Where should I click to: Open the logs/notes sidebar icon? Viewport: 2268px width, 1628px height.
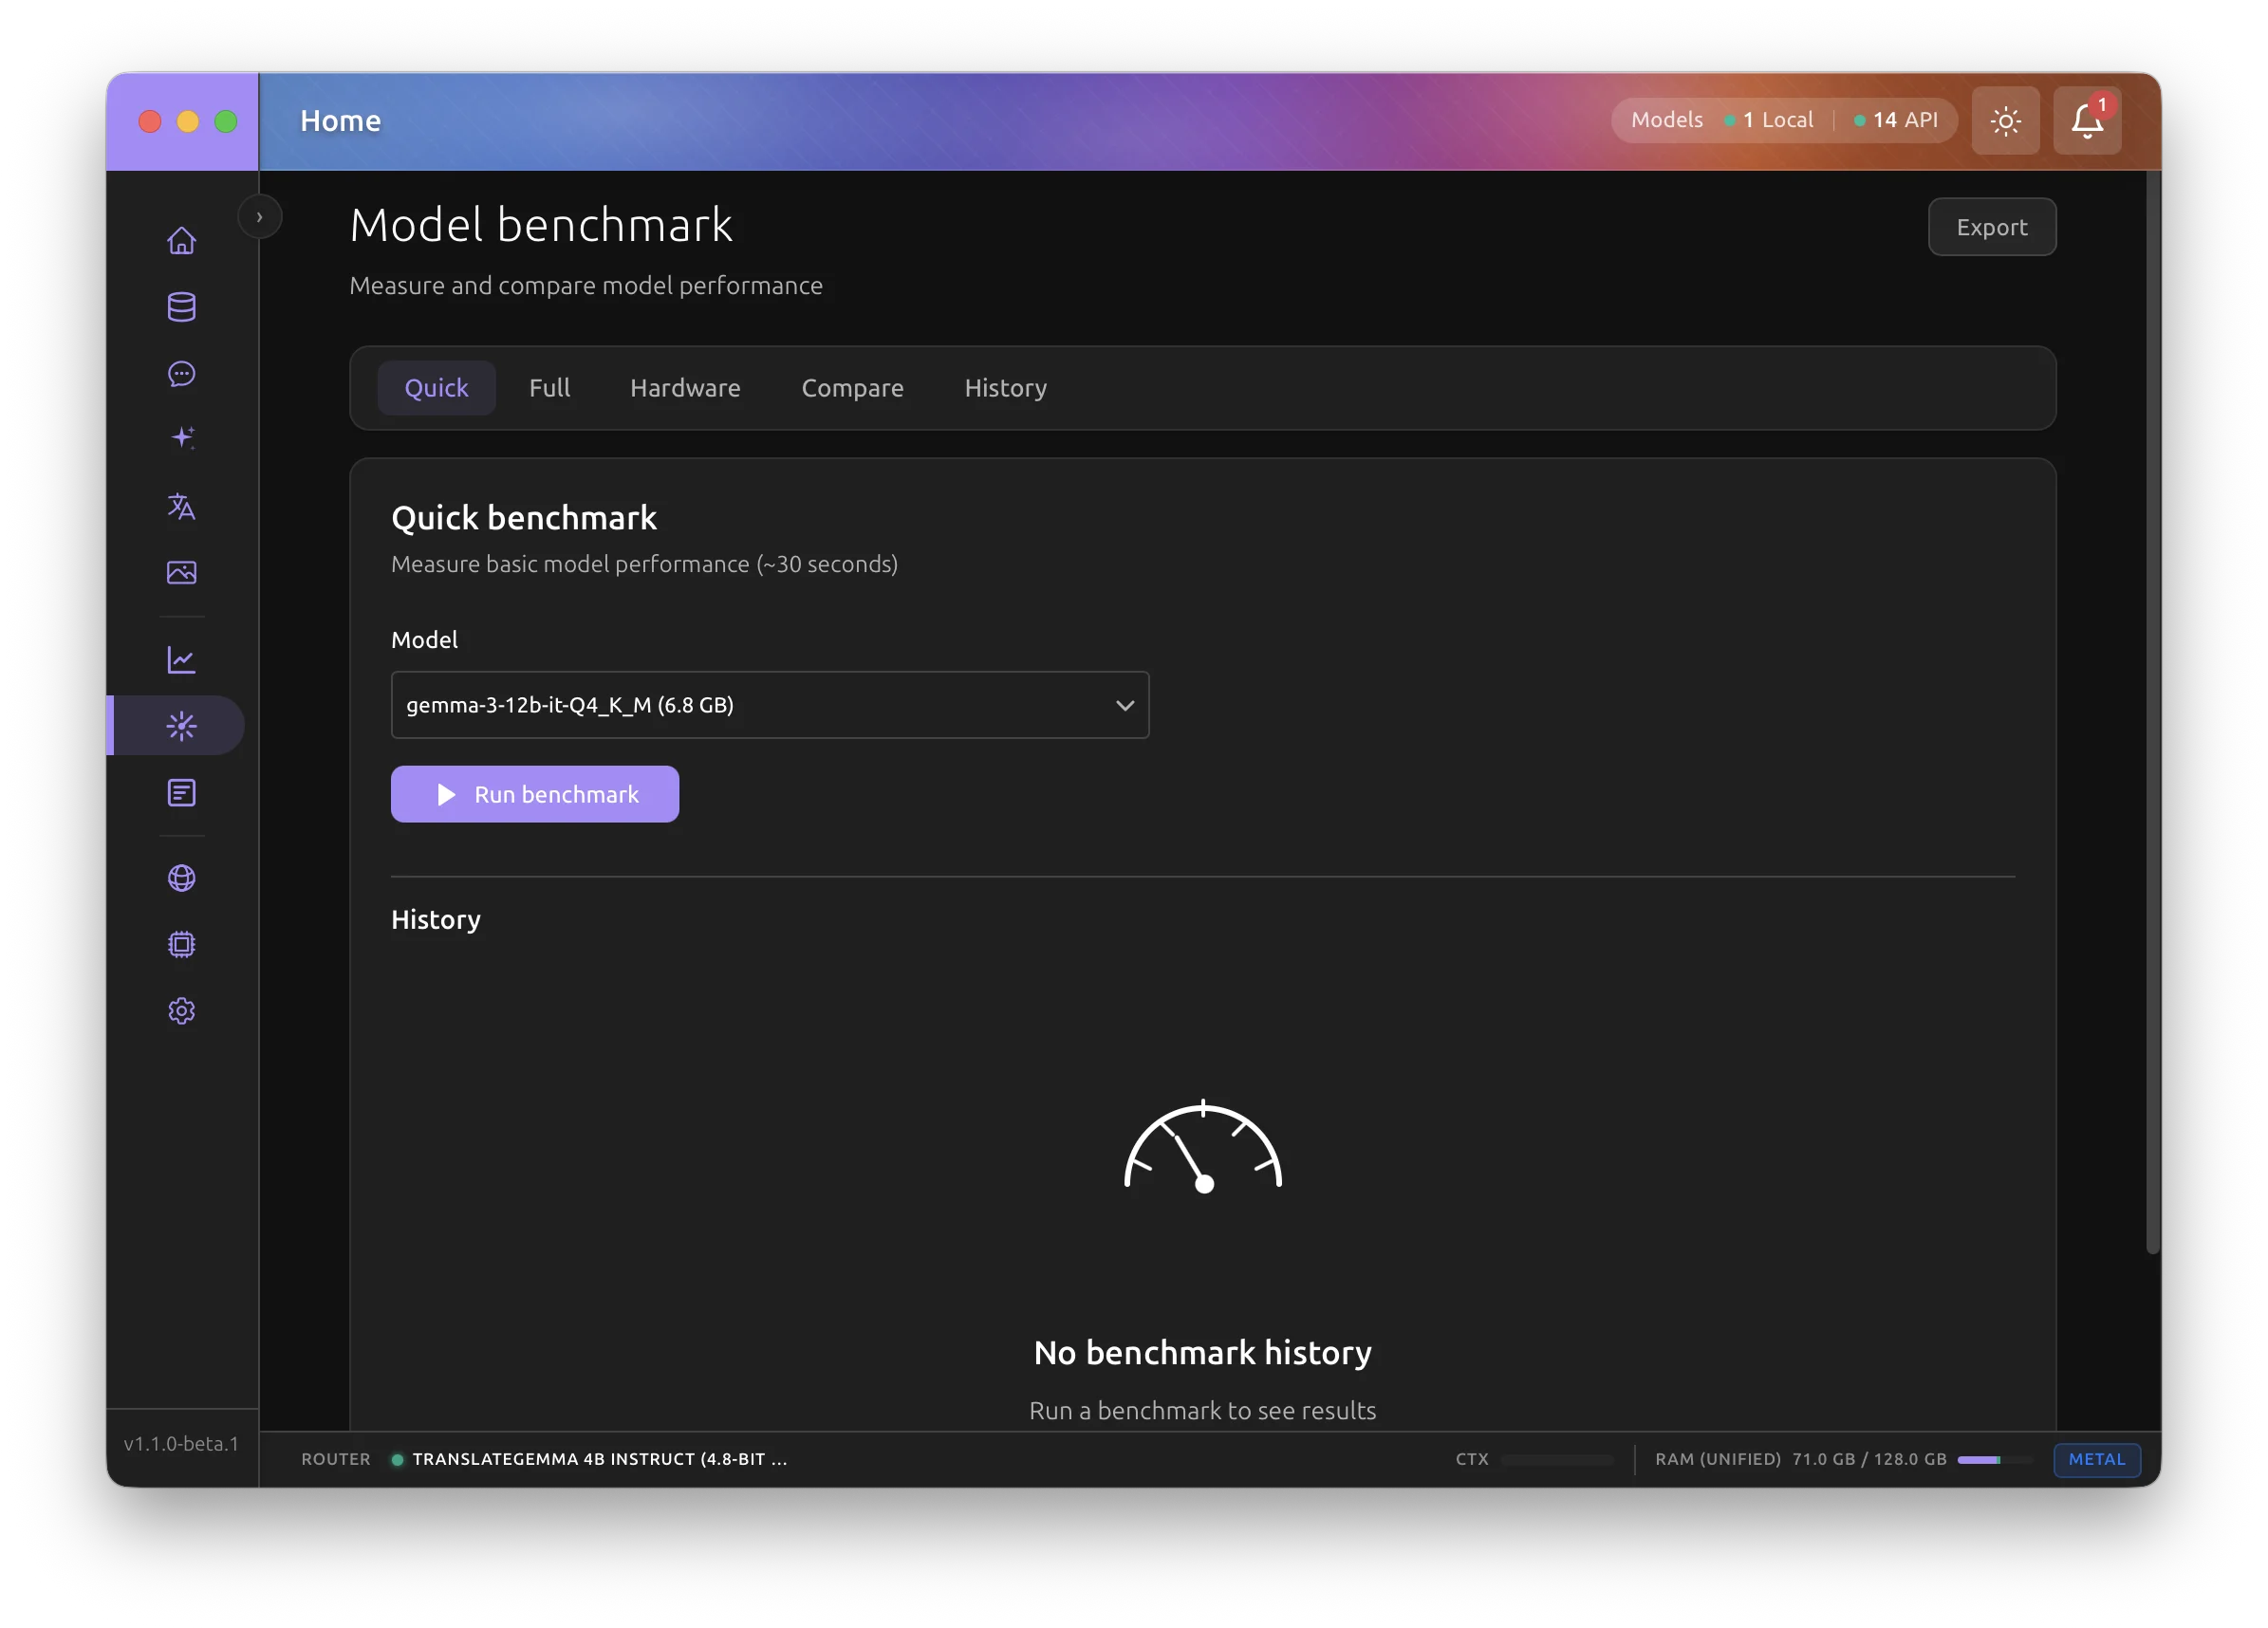[x=181, y=793]
